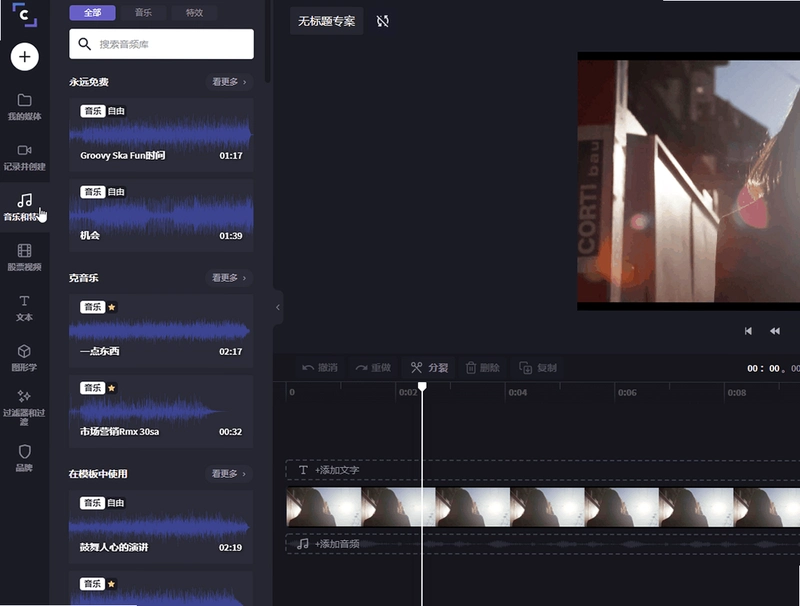Click the cloud sync off icon
Screen dimensions: 800x606
[x=383, y=21]
